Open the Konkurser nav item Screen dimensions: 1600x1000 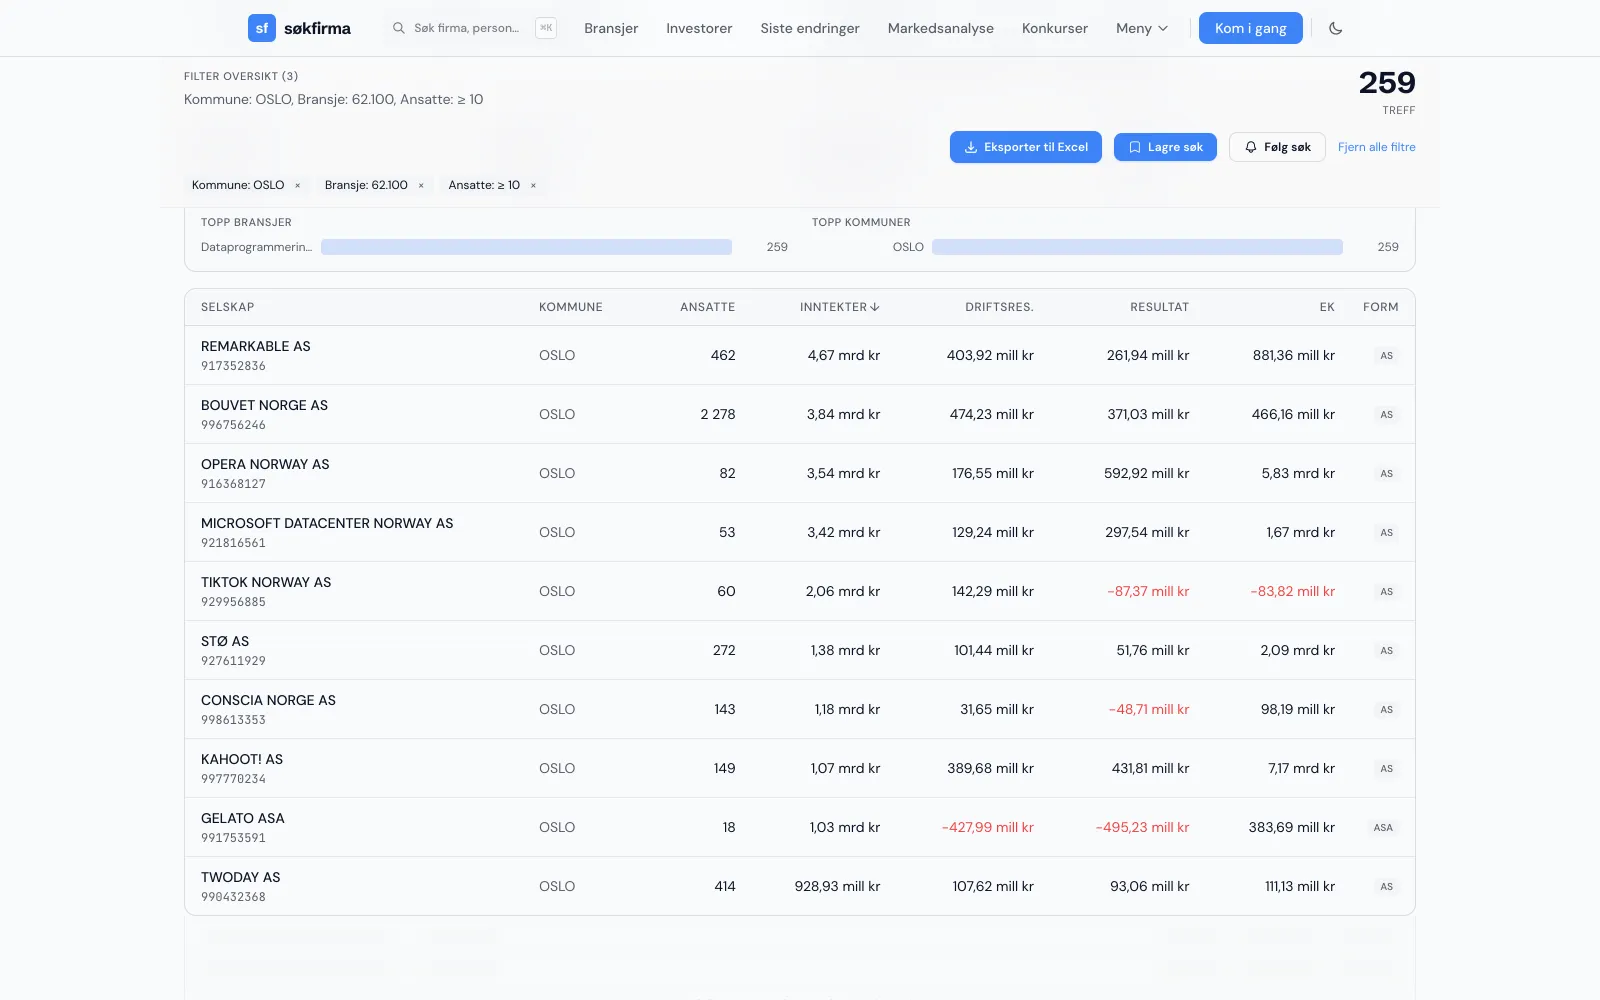click(x=1055, y=28)
